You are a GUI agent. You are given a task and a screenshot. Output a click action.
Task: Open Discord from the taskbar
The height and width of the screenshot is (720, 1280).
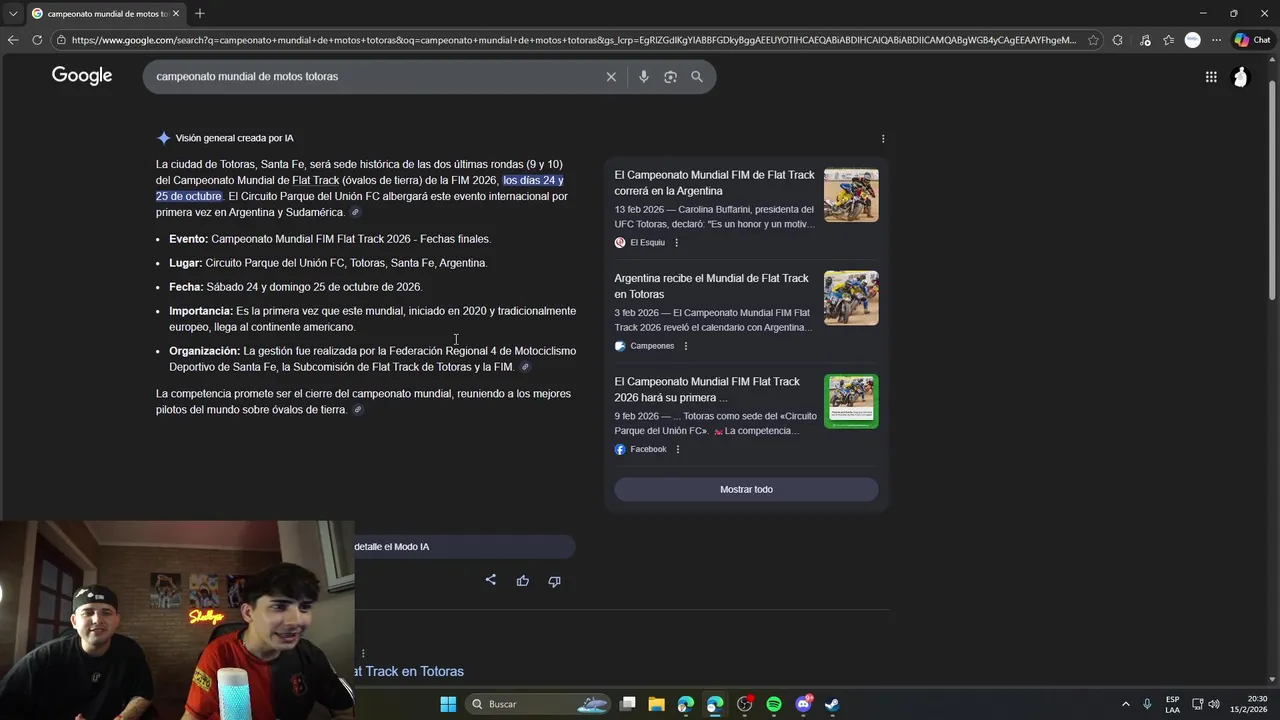(803, 704)
